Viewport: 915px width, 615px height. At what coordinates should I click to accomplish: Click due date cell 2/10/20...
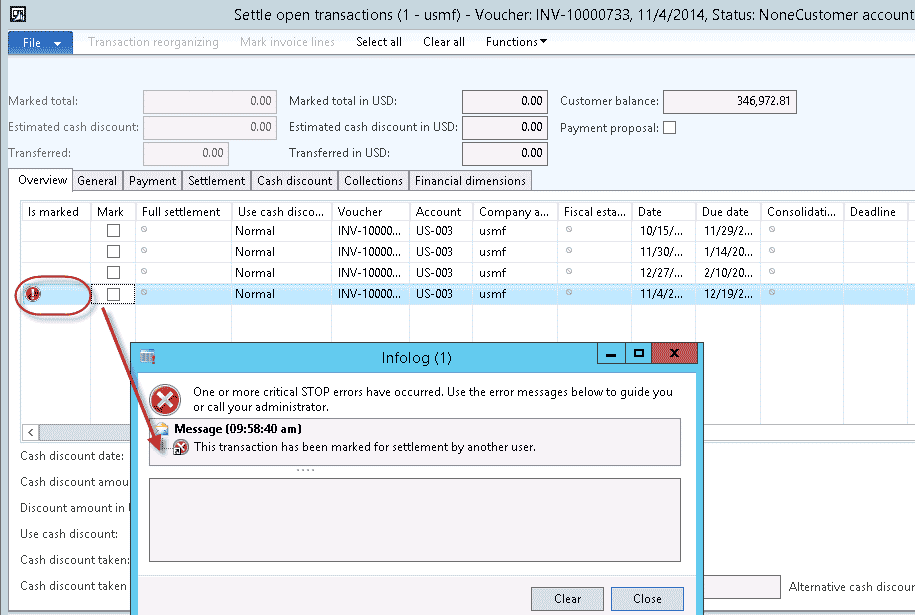click(728, 272)
